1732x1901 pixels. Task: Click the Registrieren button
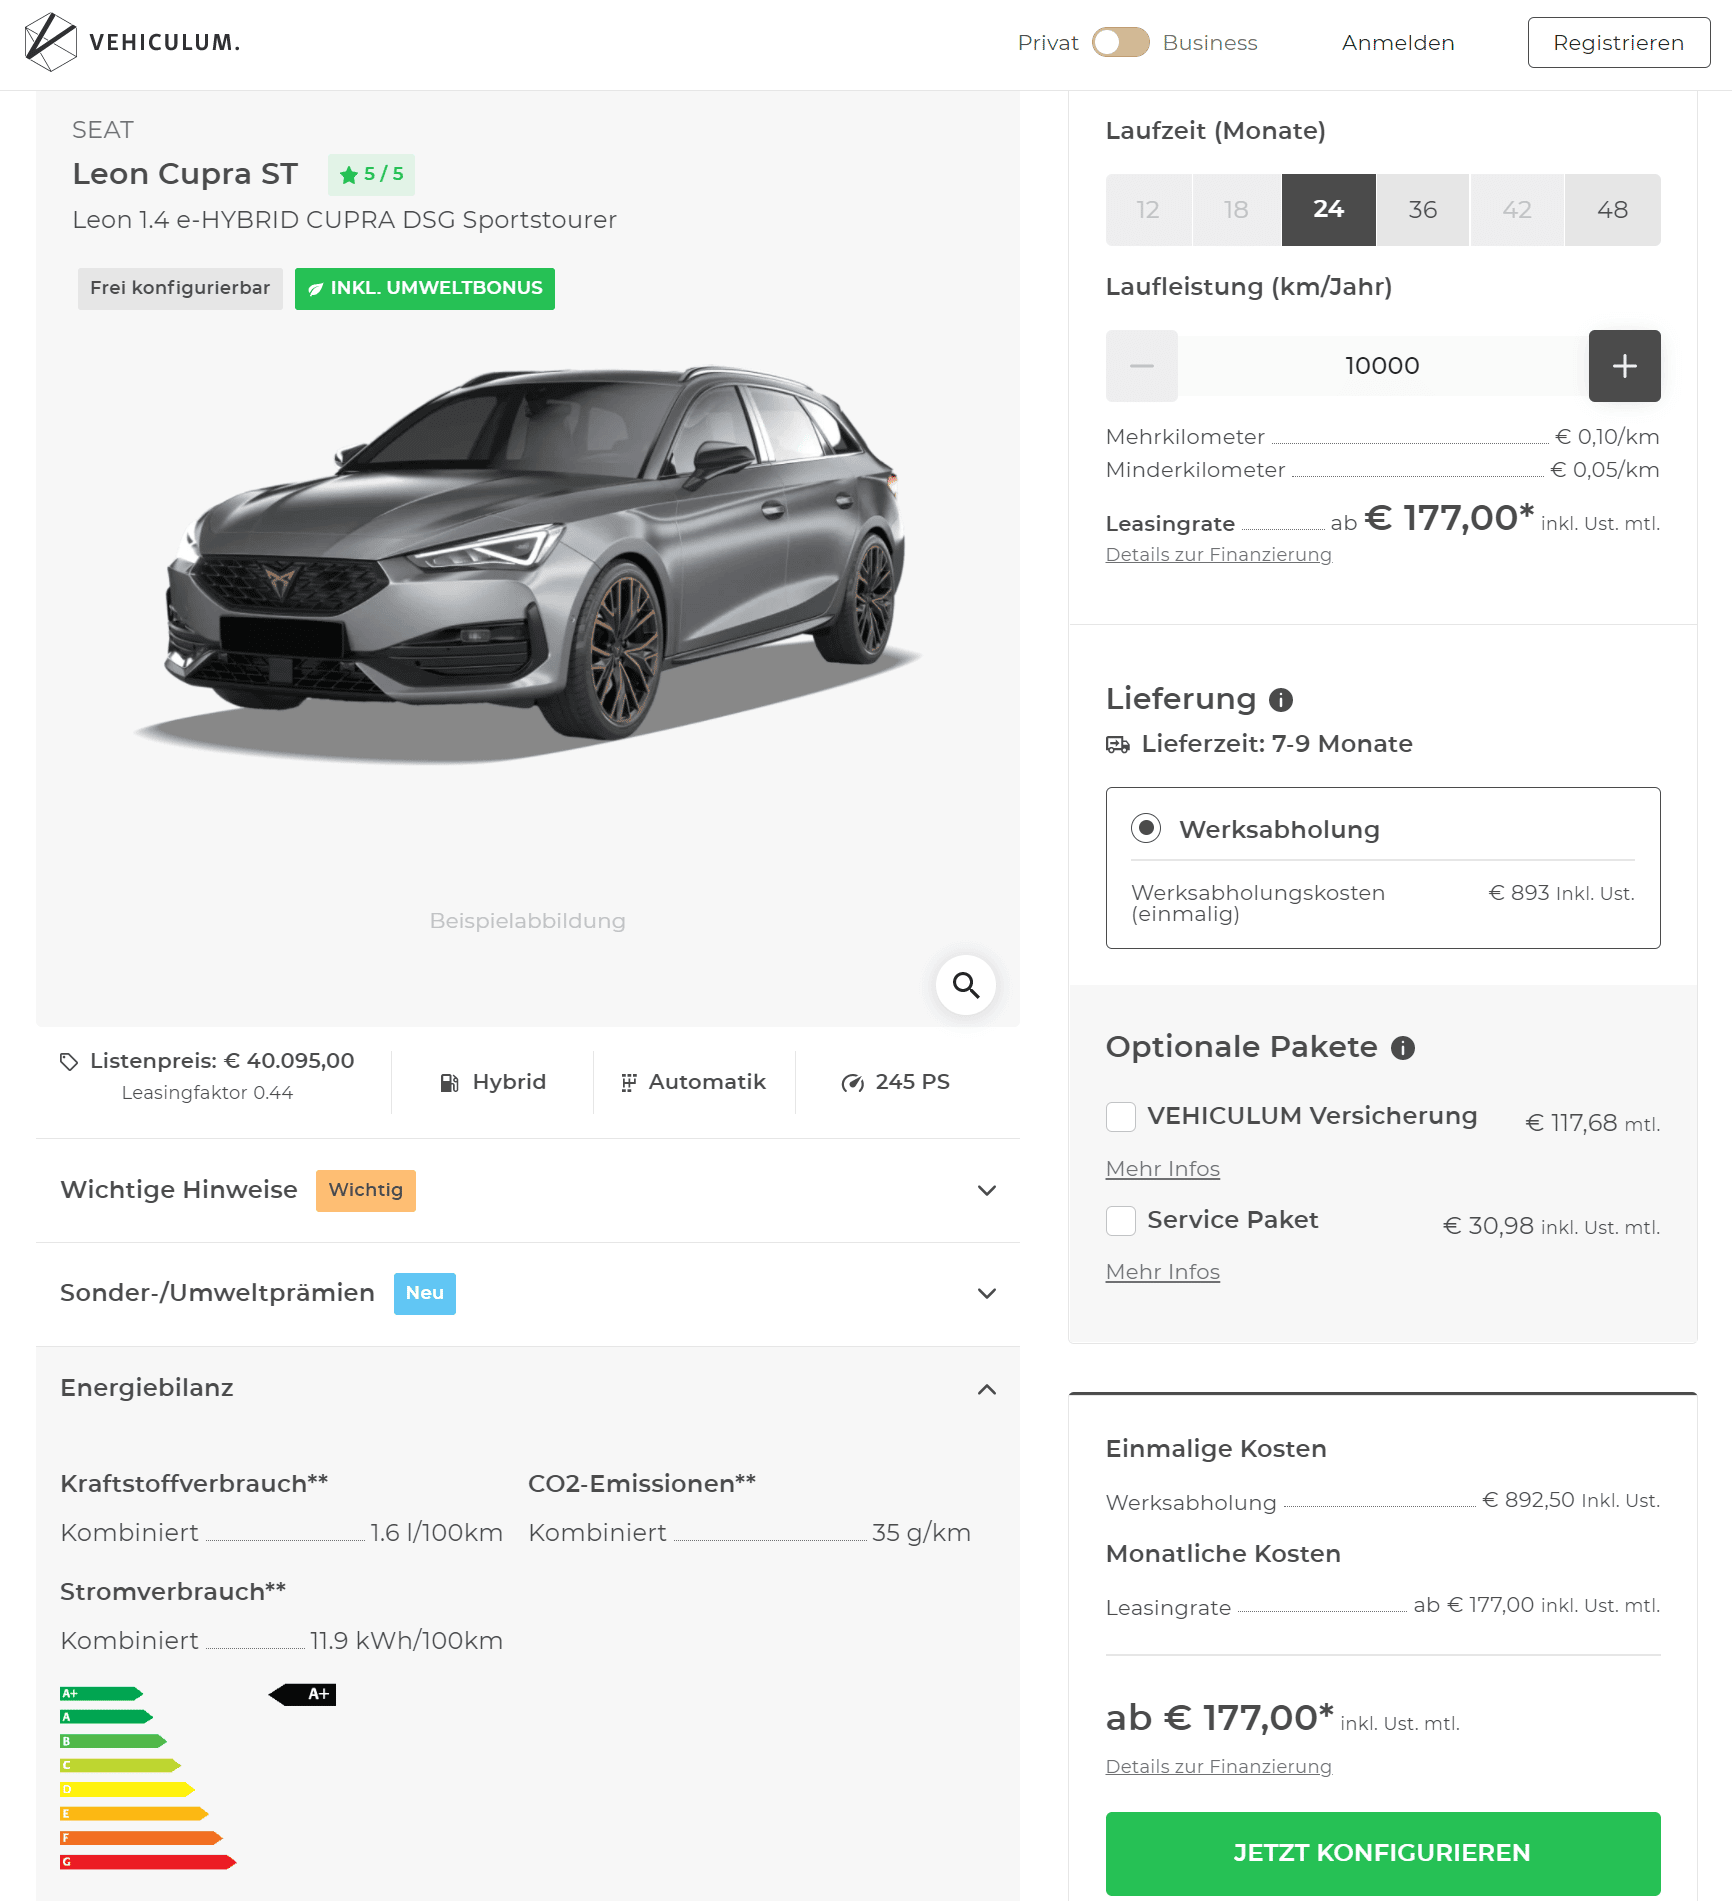click(x=1619, y=43)
